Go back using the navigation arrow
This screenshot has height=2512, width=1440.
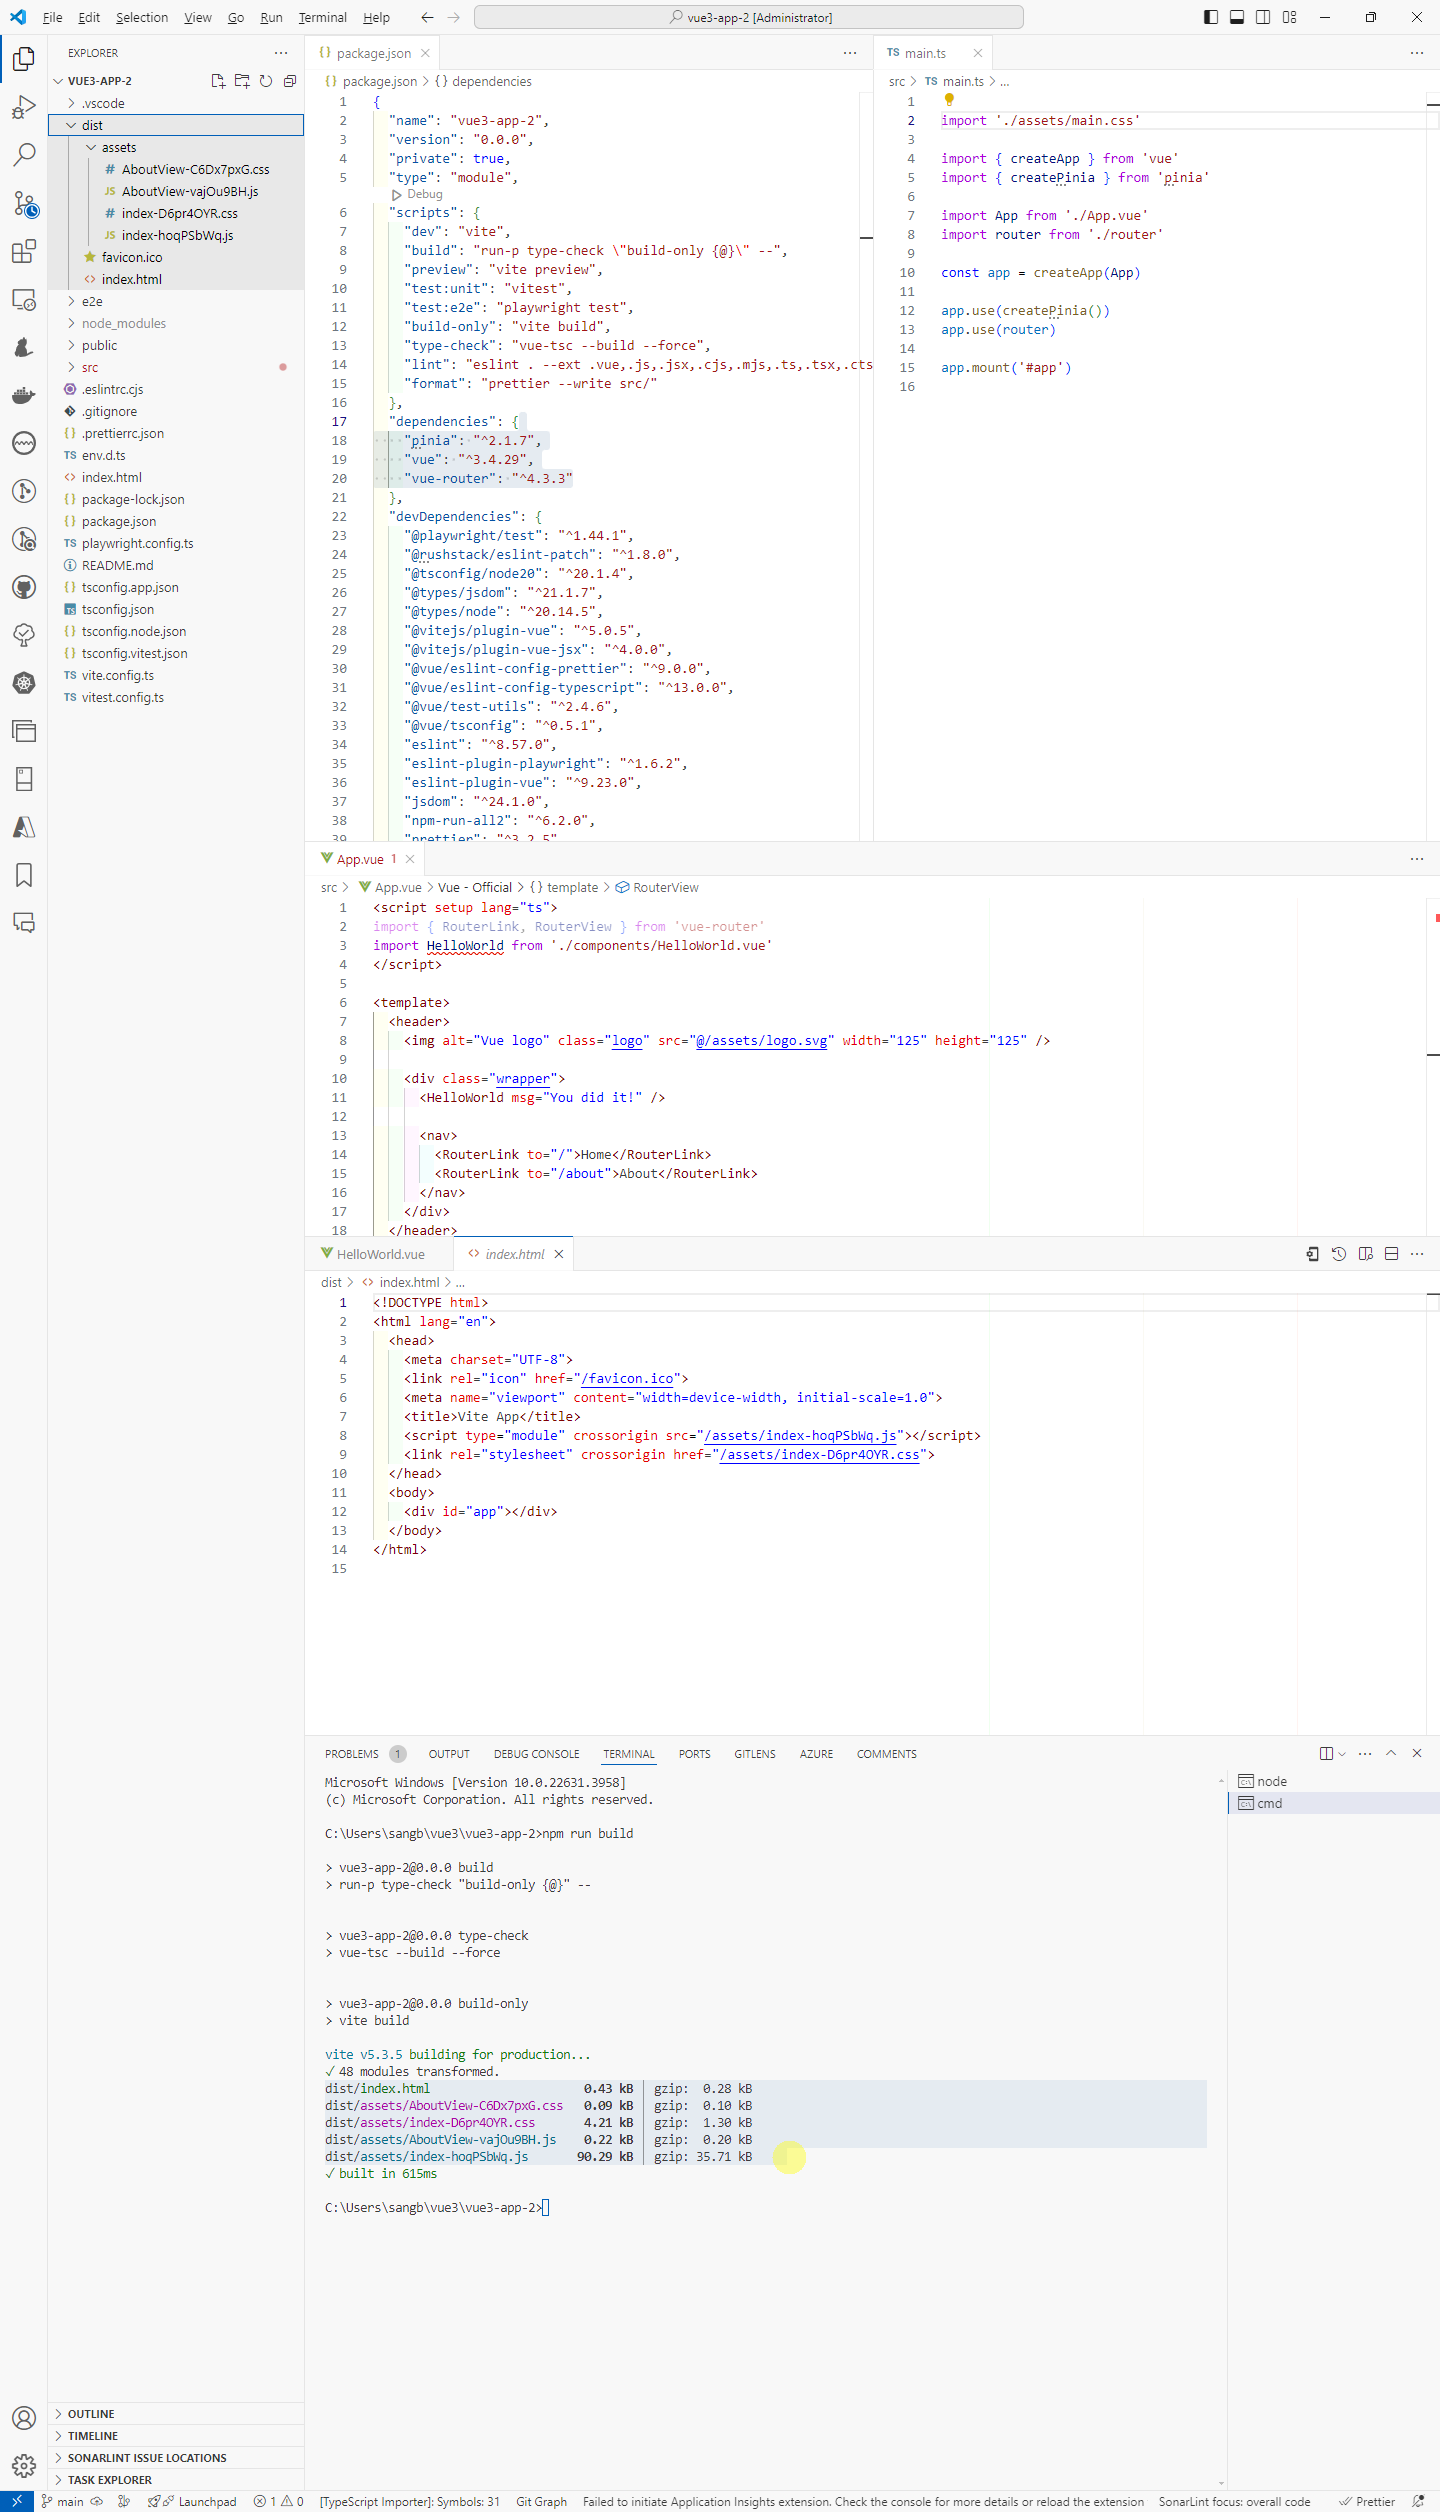click(x=428, y=17)
